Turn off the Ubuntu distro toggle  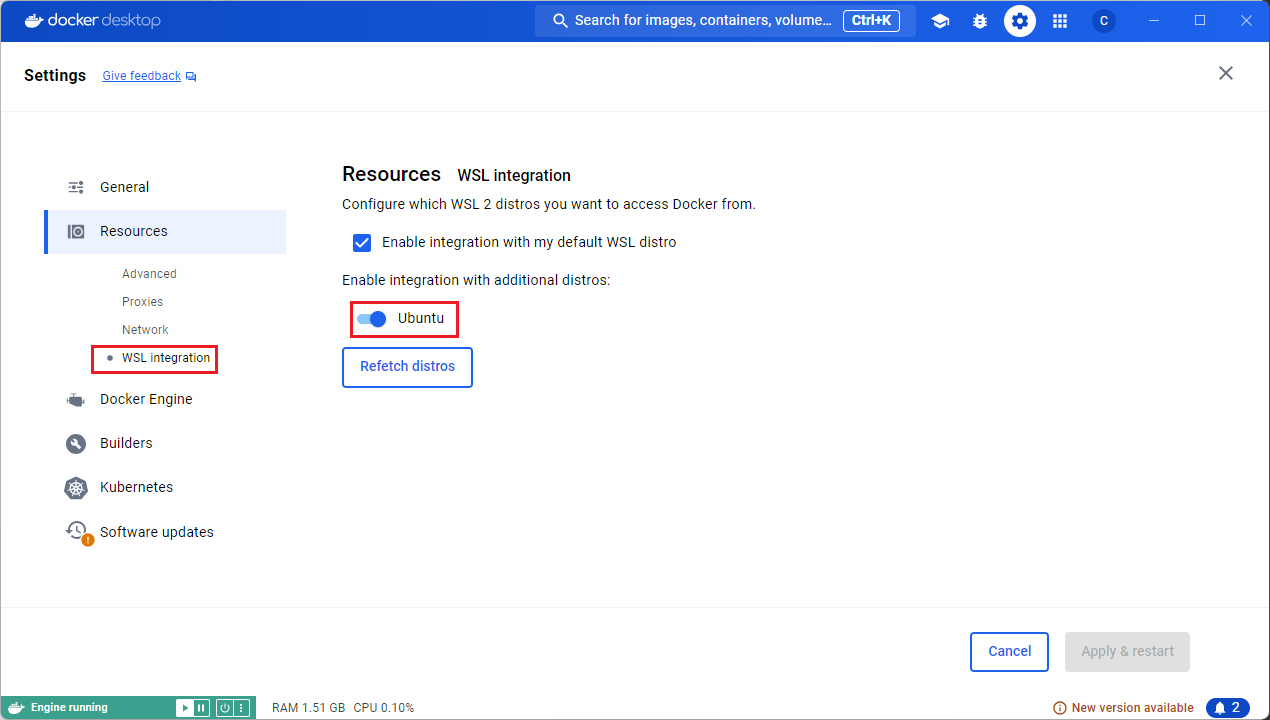click(371, 318)
